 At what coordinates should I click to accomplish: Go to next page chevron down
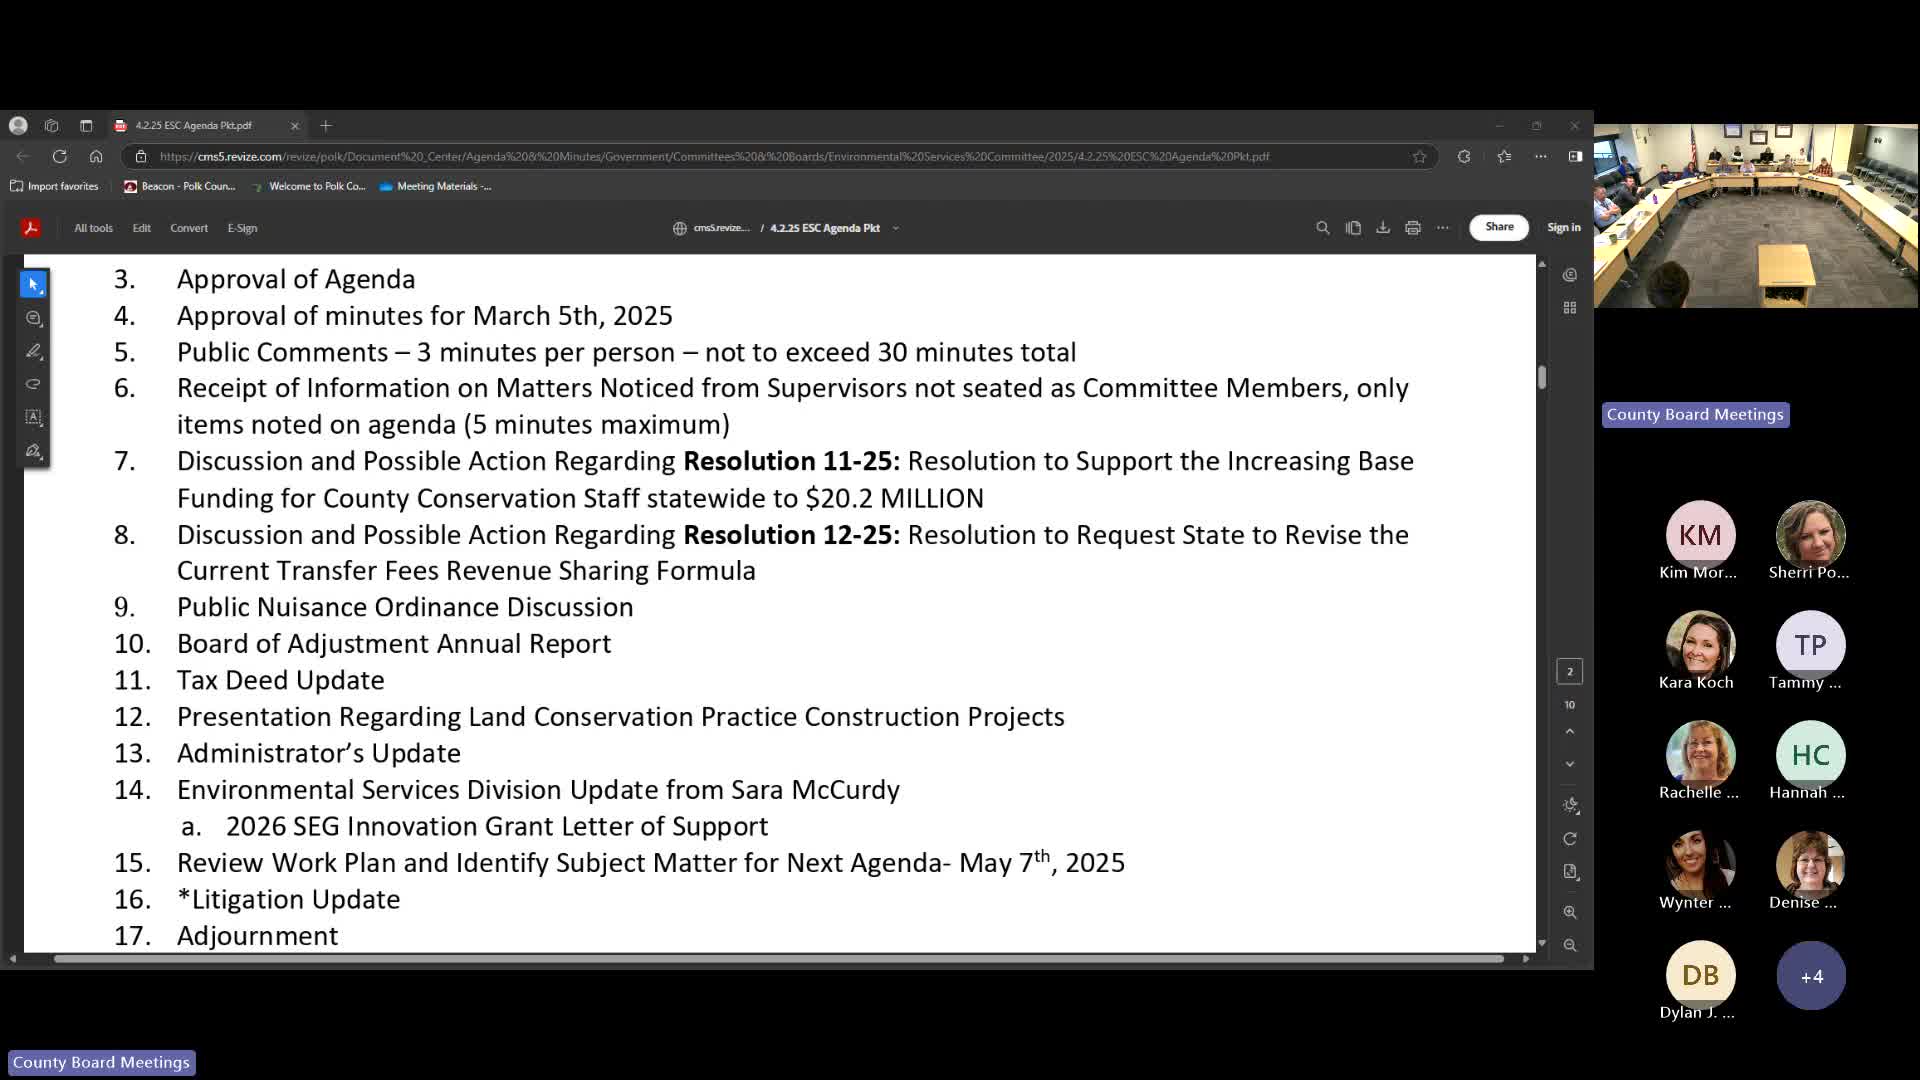pyautogui.click(x=1570, y=764)
